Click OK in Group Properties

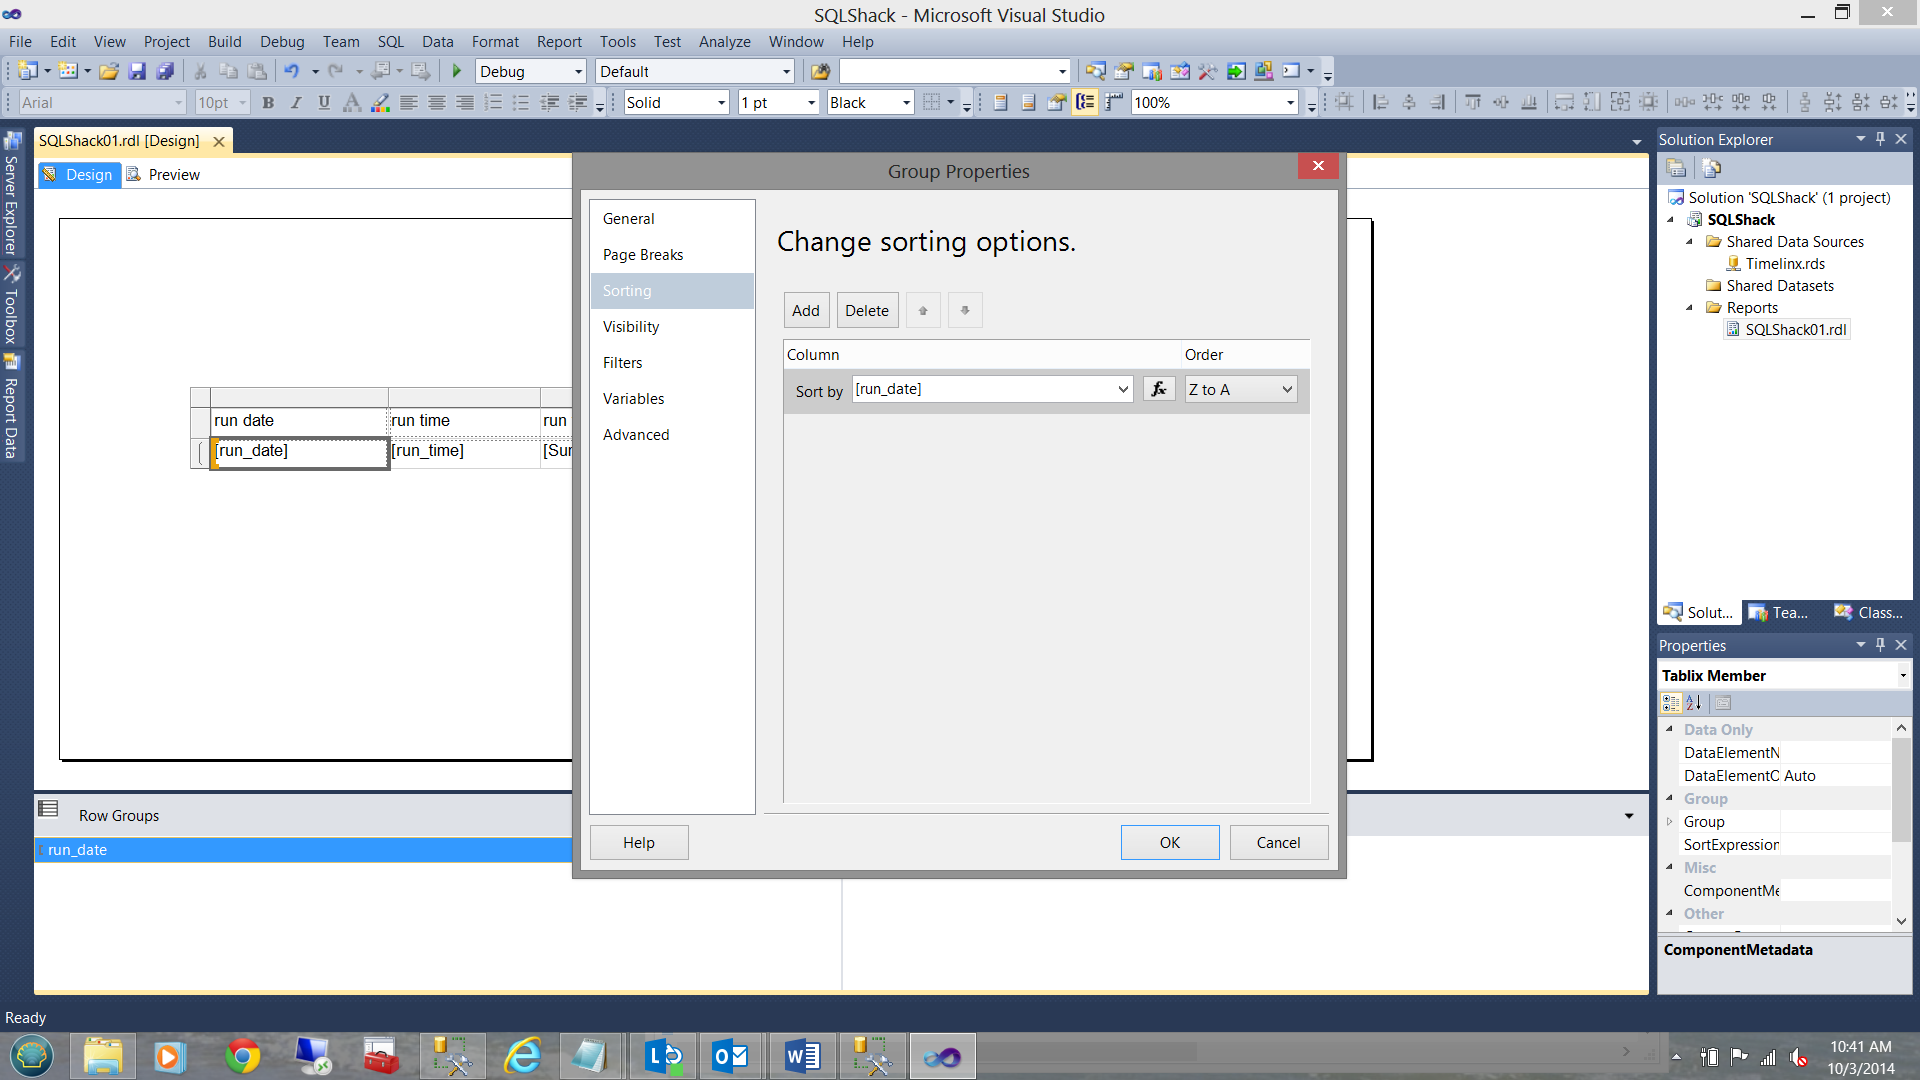pos(1169,843)
